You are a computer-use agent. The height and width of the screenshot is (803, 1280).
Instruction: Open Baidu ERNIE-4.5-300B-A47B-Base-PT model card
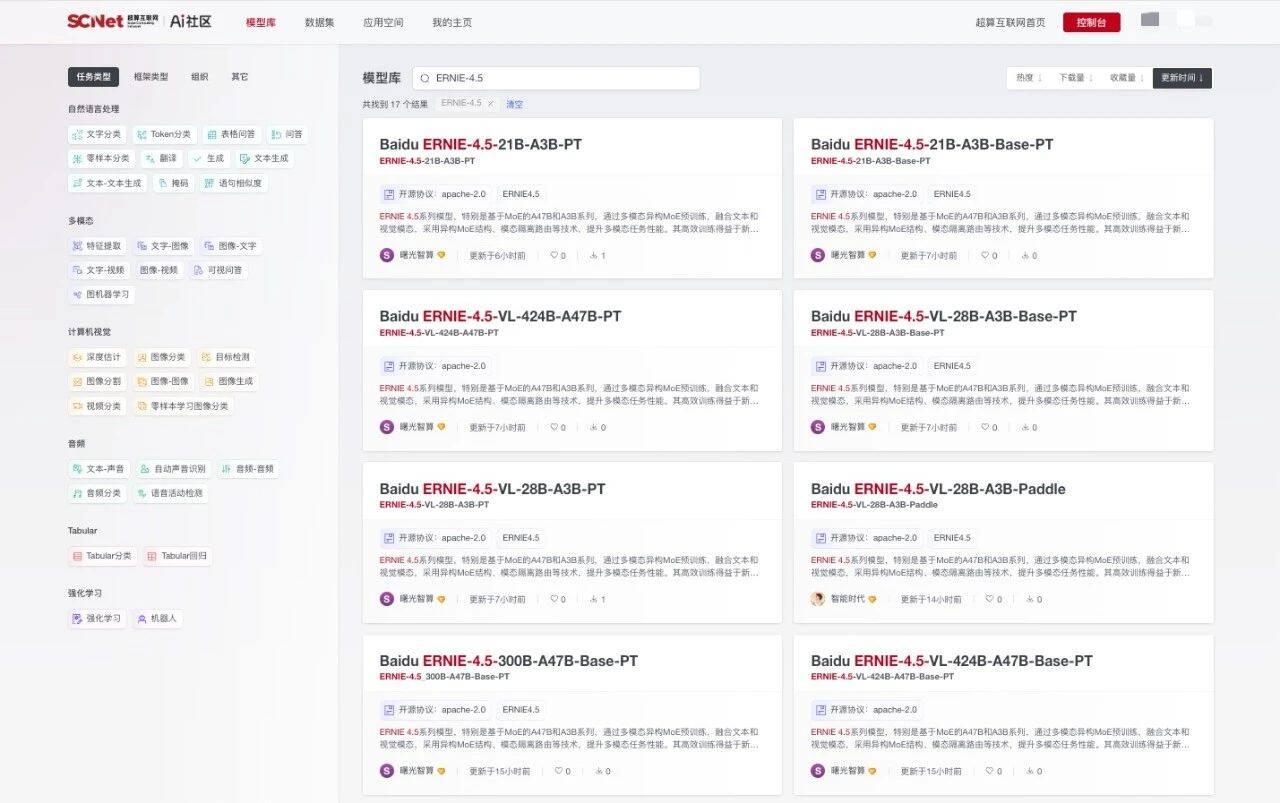pos(572,714)
